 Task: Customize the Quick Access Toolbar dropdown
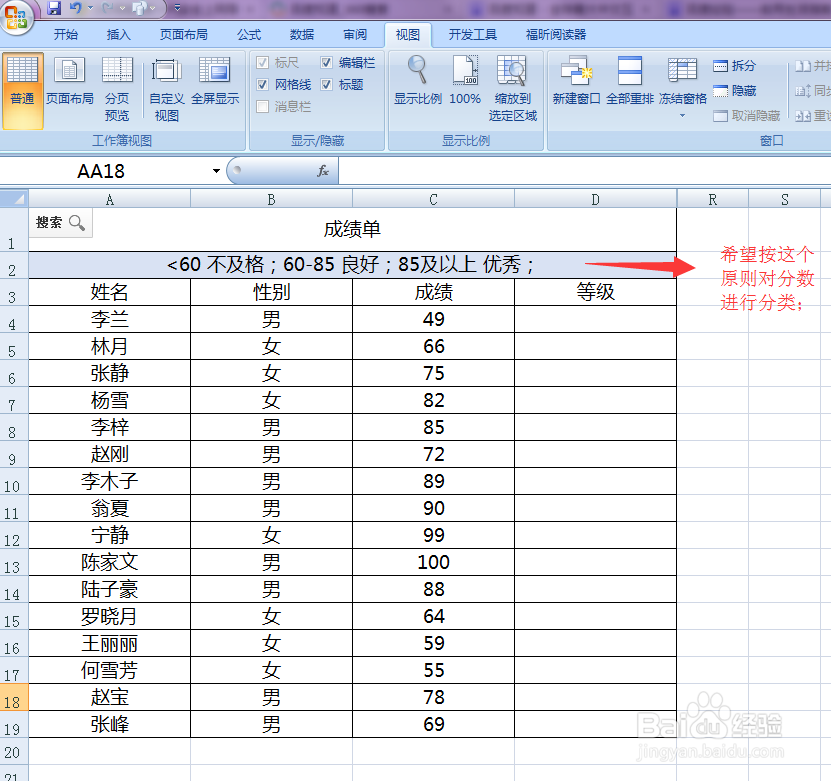pos(177,7)
